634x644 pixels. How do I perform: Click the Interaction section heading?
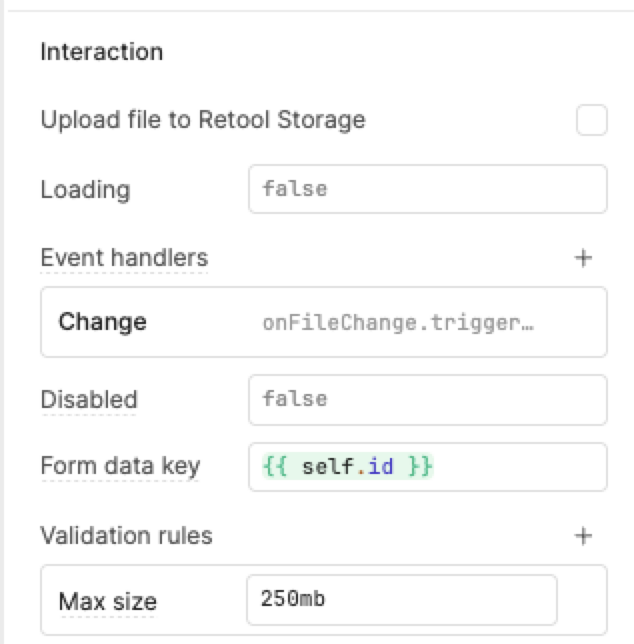pos(101,51)
